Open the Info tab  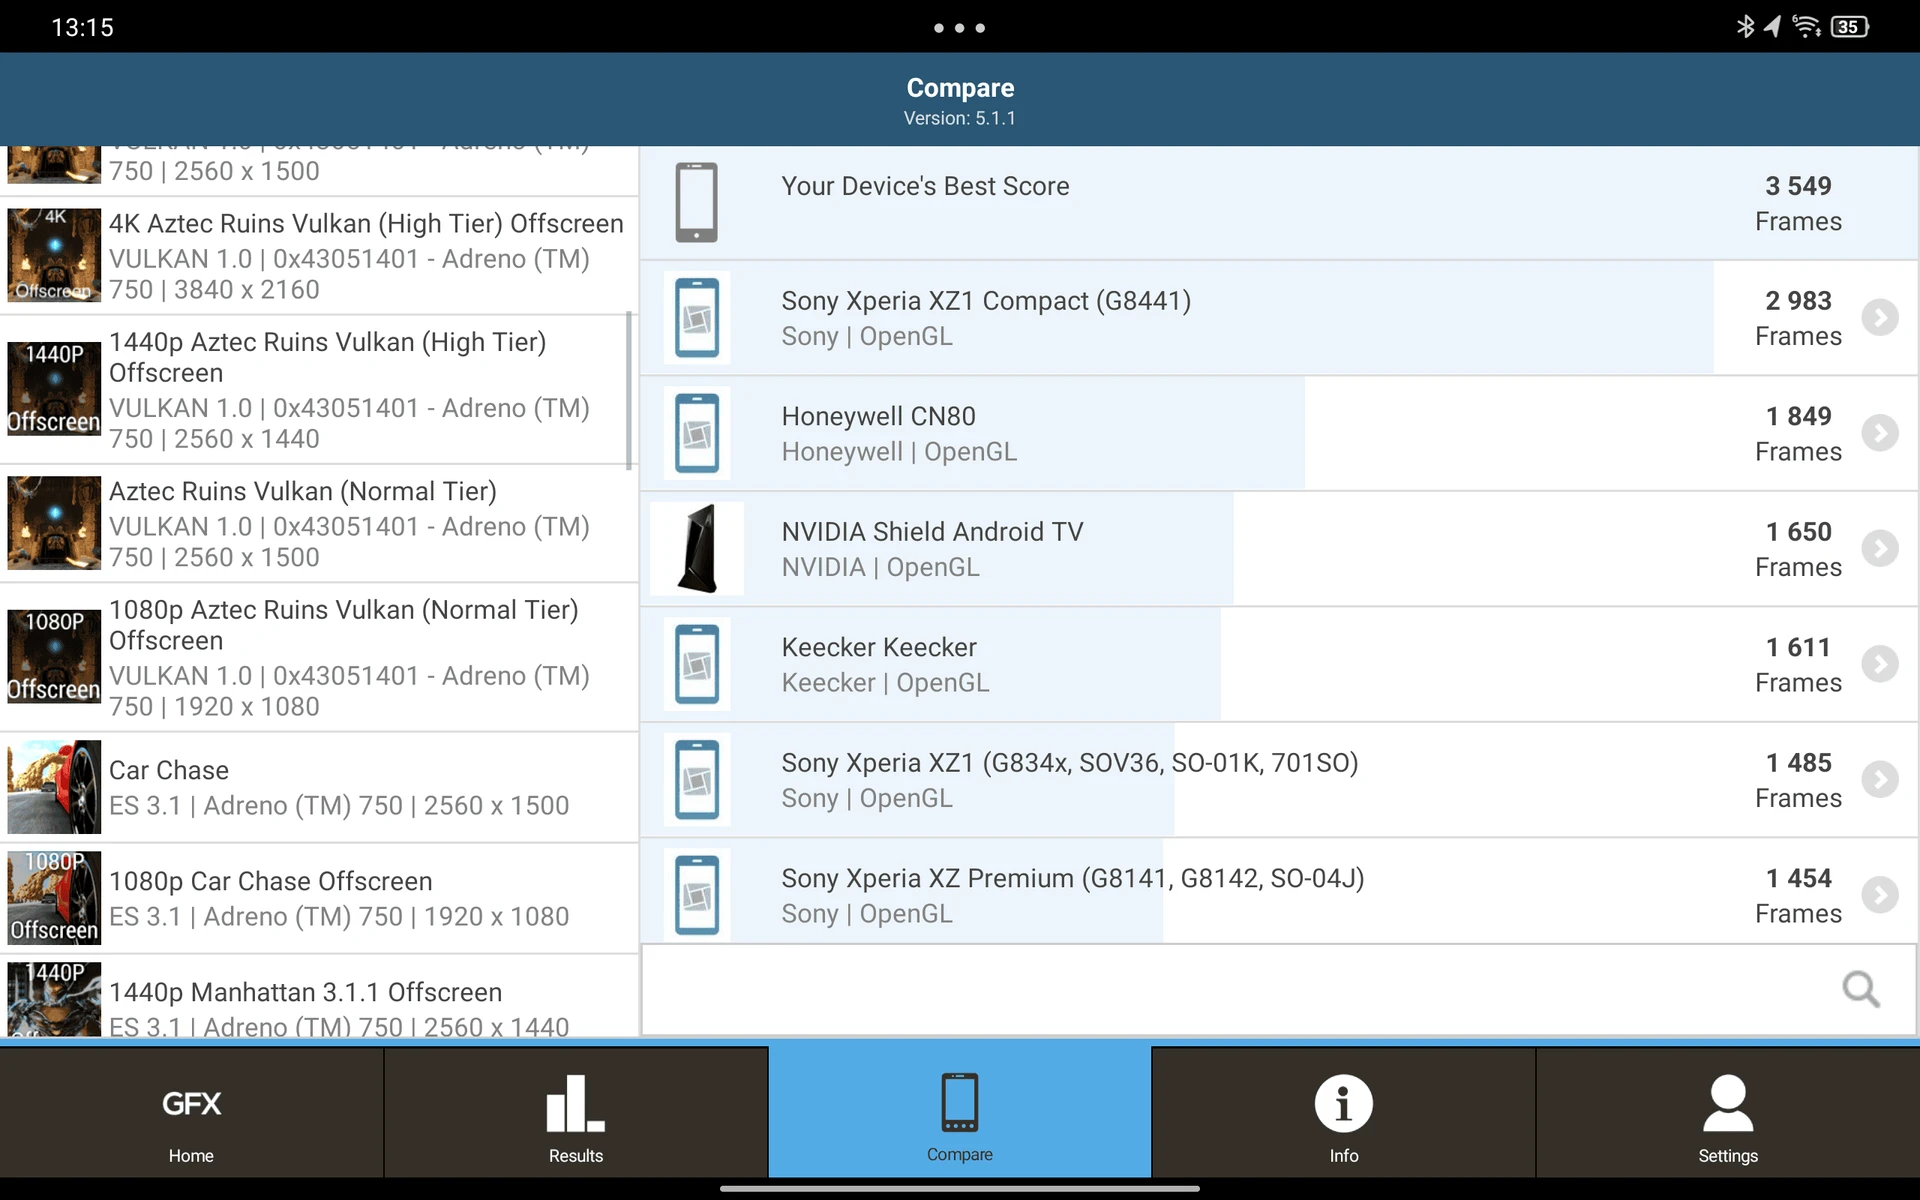click(x=1343, y=1112)
